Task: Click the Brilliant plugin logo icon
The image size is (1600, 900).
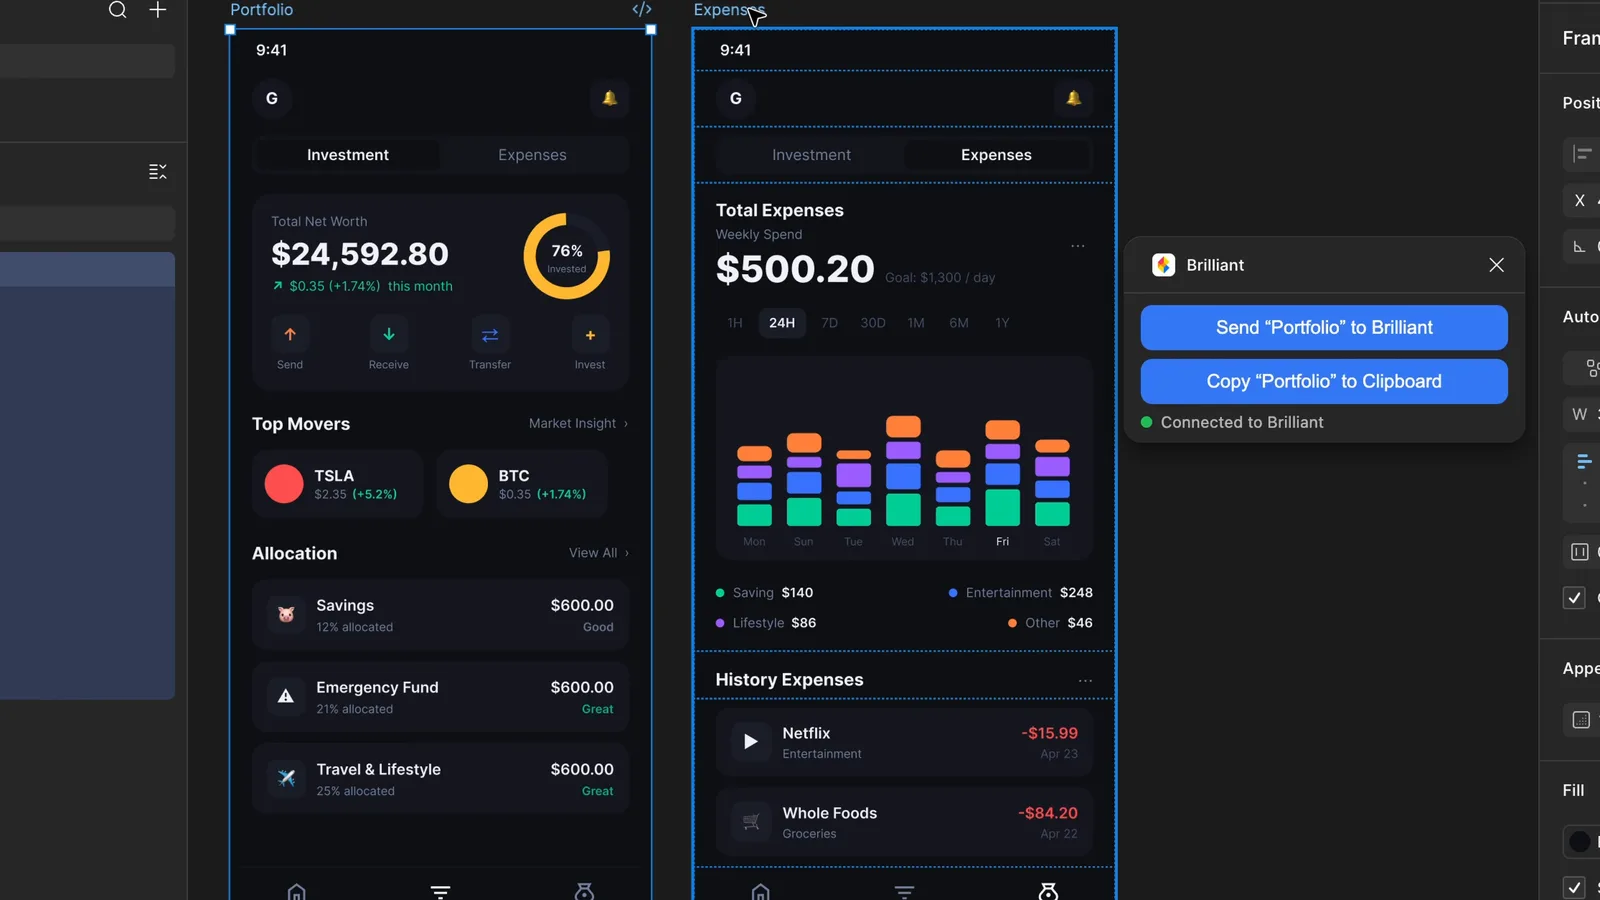Action: [x=1163, y=265]
